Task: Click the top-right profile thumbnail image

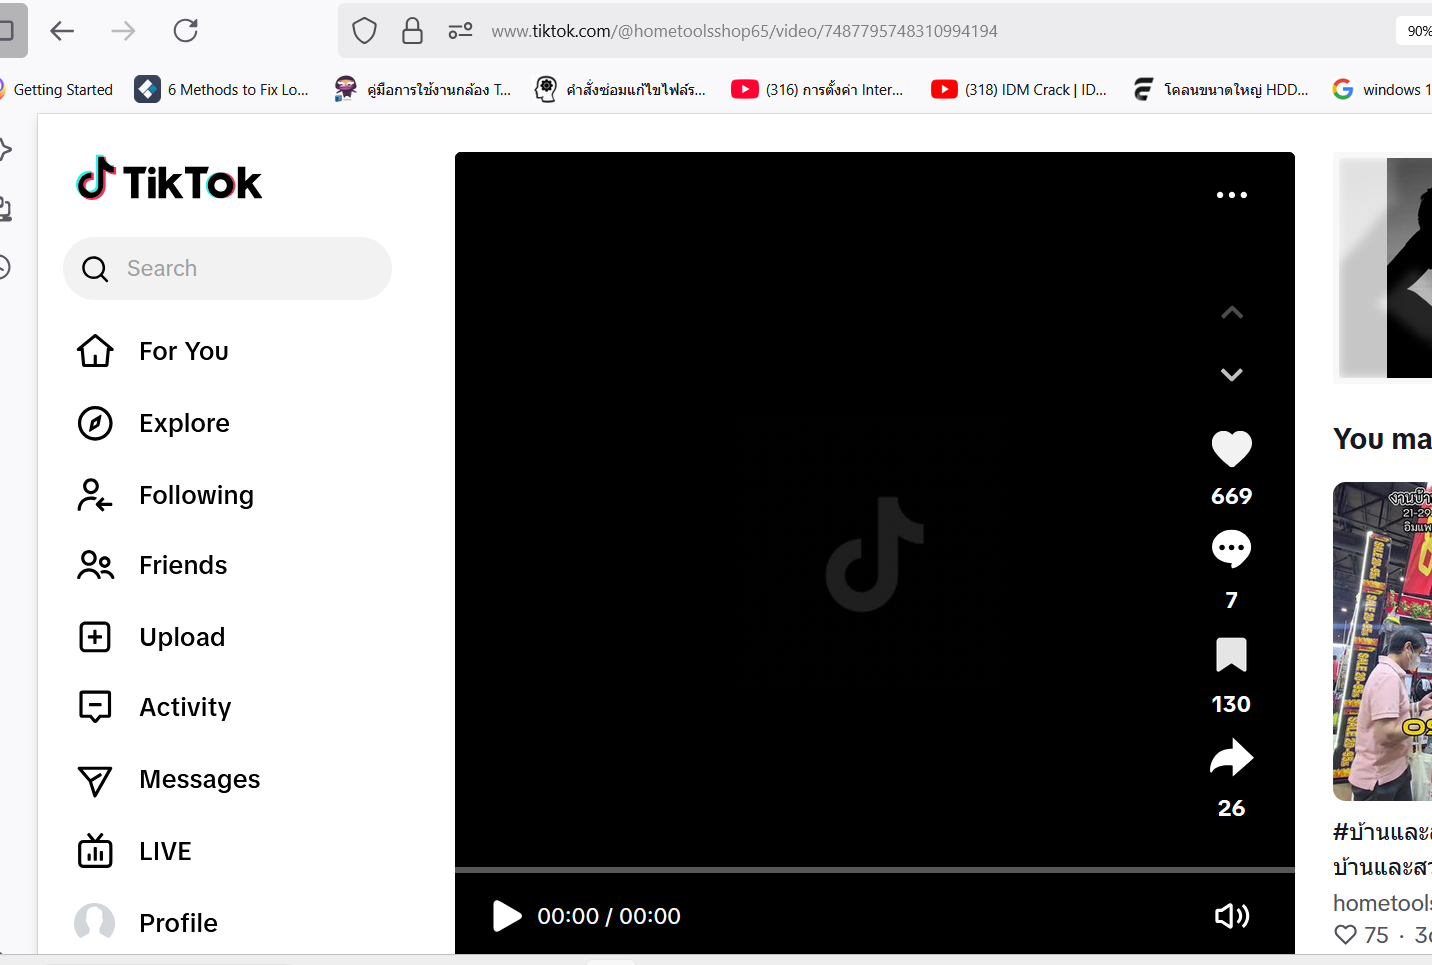Action: [x=1385, y=268]
